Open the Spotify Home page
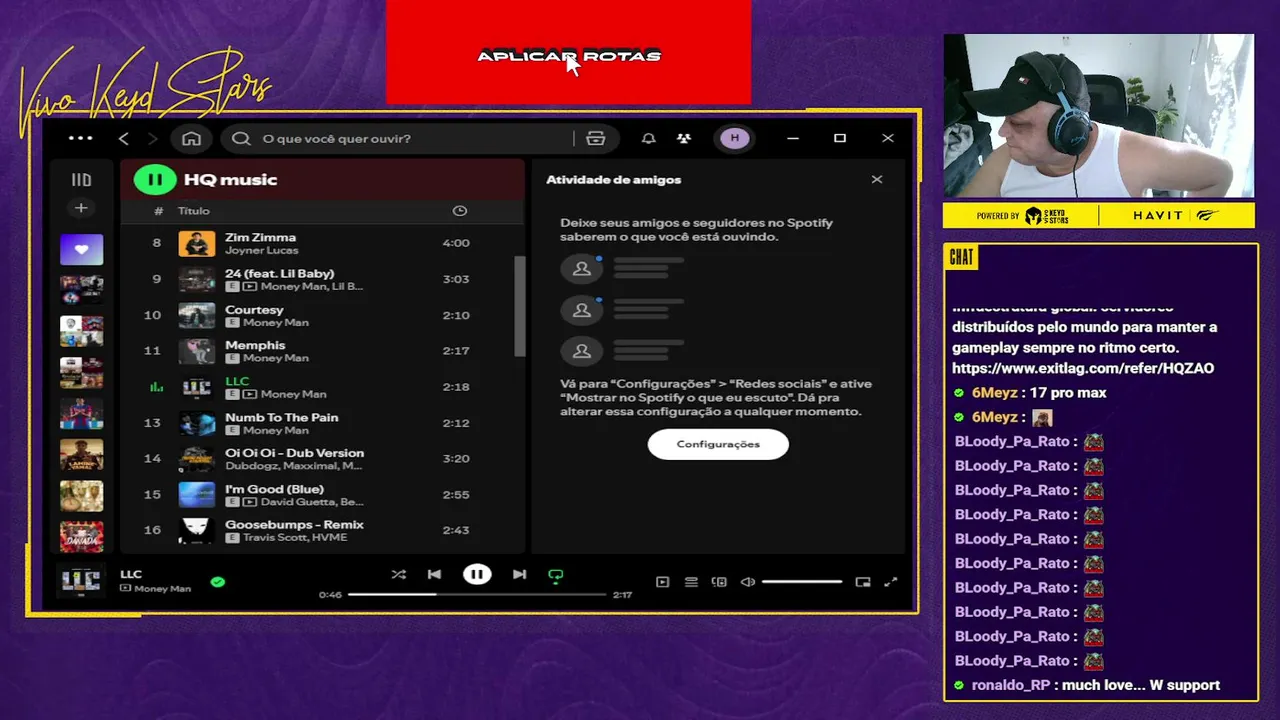 pos(192,138)
